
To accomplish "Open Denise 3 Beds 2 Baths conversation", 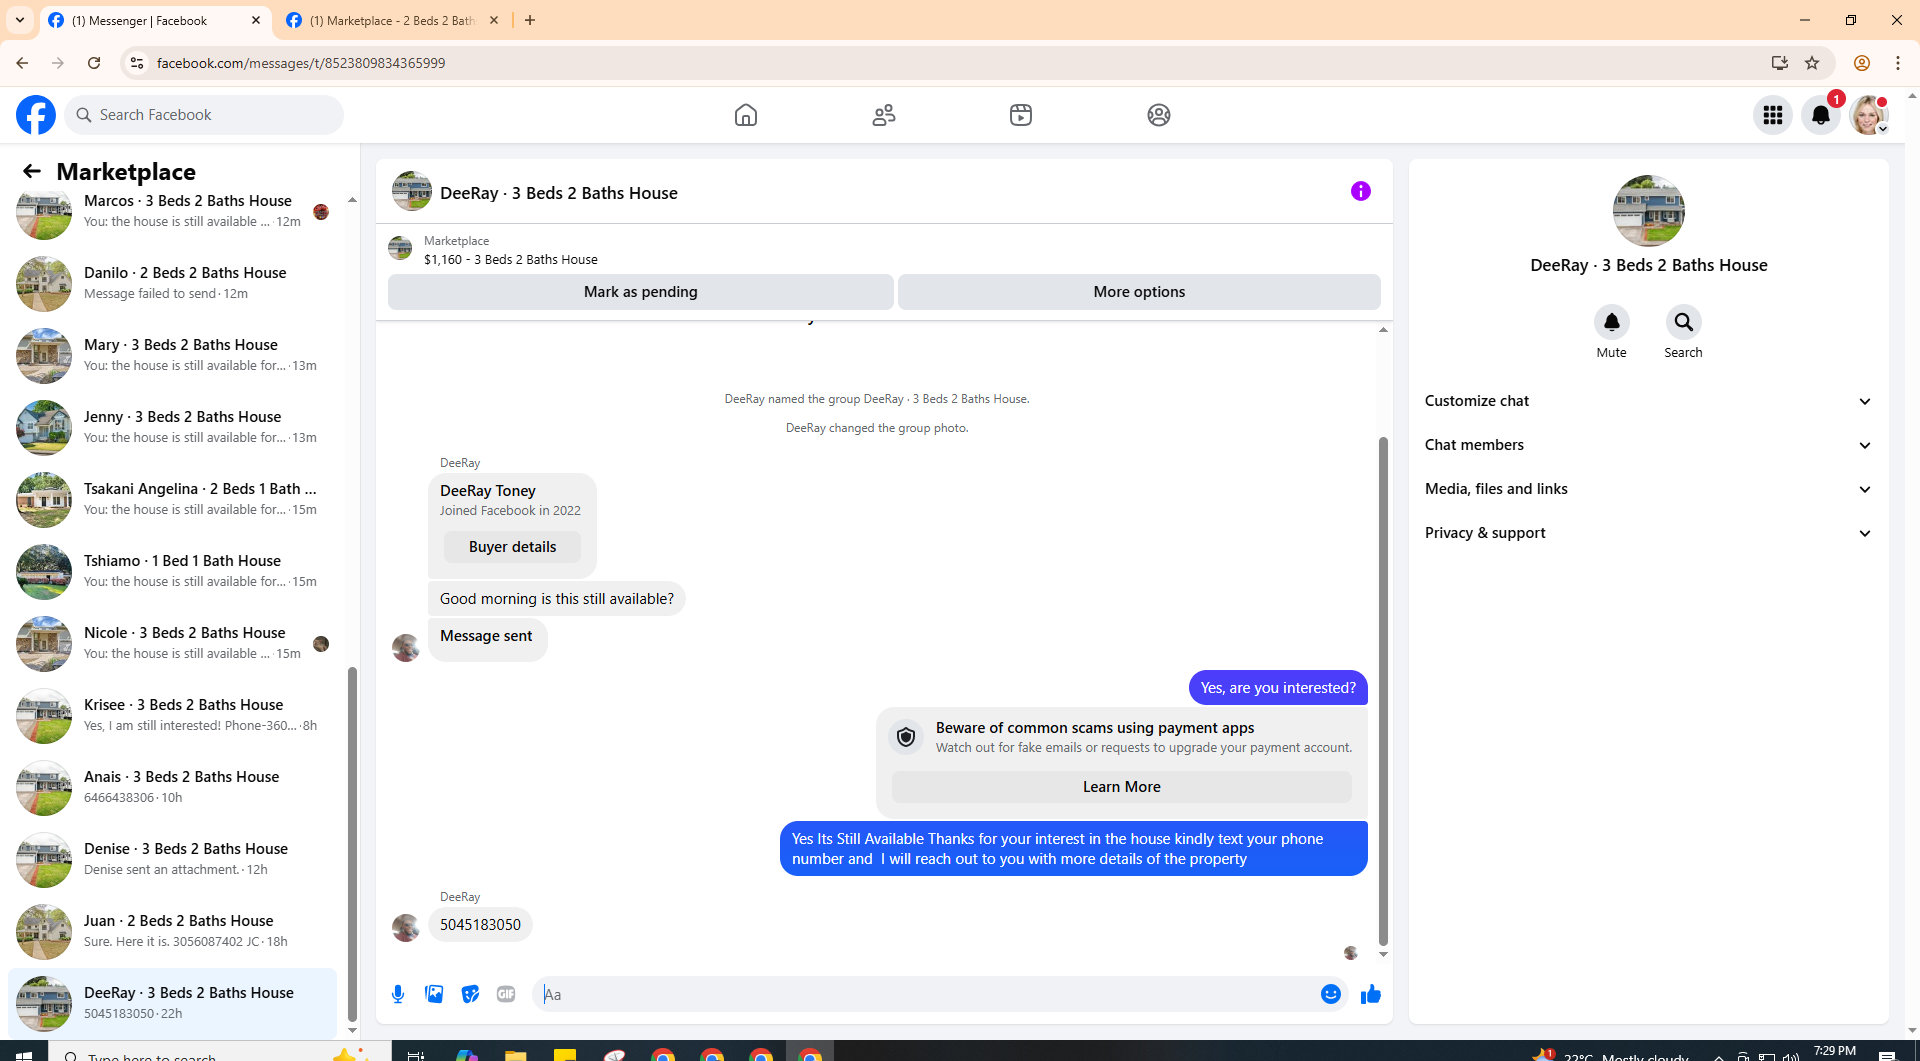I will (172, 859).
